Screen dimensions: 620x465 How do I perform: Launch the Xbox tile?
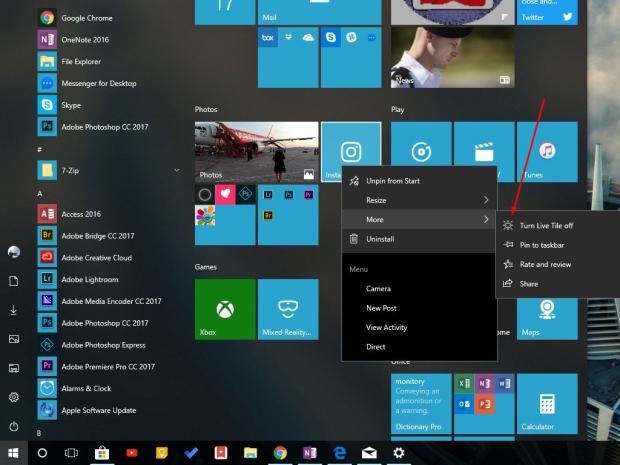[225, 309]
